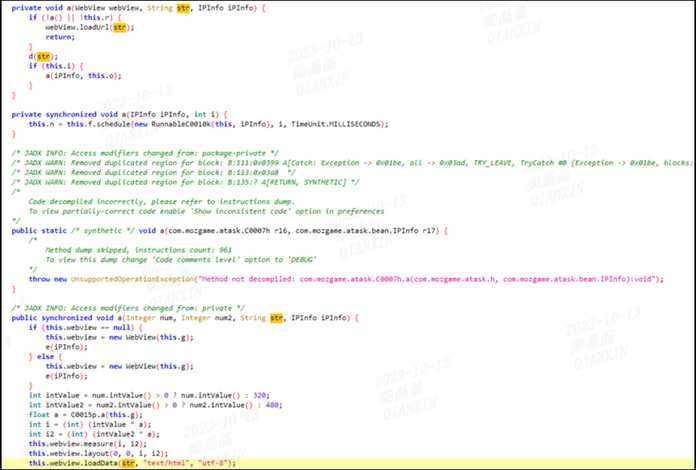Click the 'int i2 = (int) (intValue2 * a);' line

(x=94, y=434)
